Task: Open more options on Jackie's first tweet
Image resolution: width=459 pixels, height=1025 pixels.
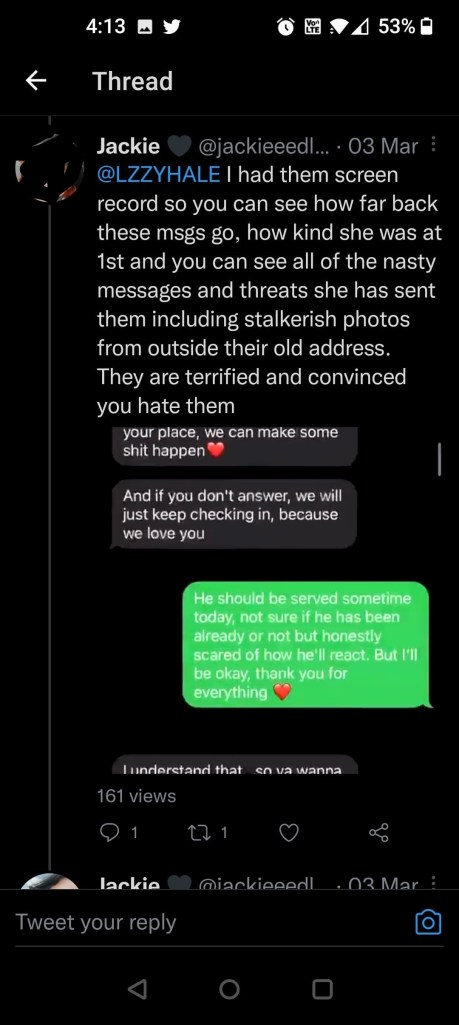Action: point(434,145)
